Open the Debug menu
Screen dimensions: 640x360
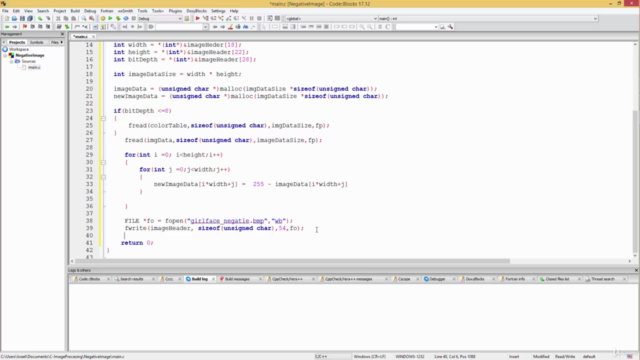pyautogui.click(x=90, y=11)
